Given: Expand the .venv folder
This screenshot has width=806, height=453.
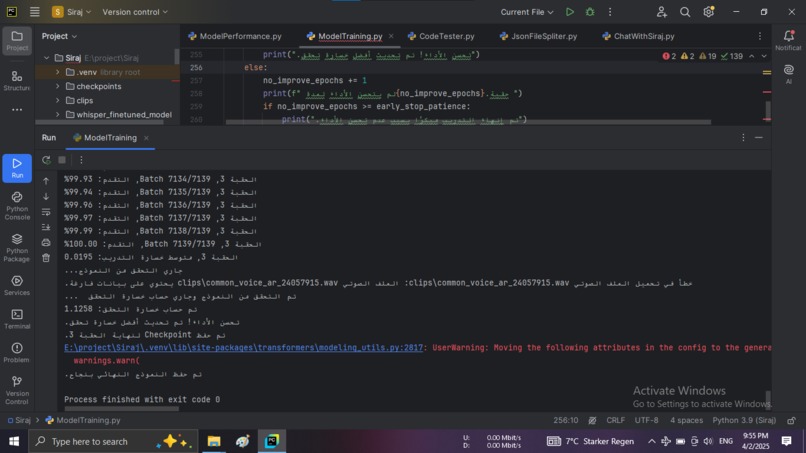Looking at the screenshot, I should (x=58, y=72).
